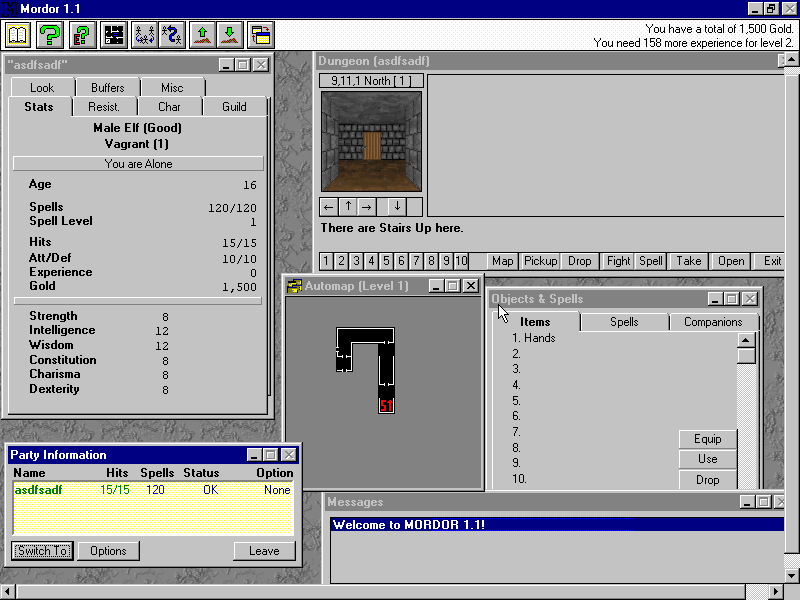800x600 pixels.
Task: Open the automap toolbar icon
Action: click(114, 35)
